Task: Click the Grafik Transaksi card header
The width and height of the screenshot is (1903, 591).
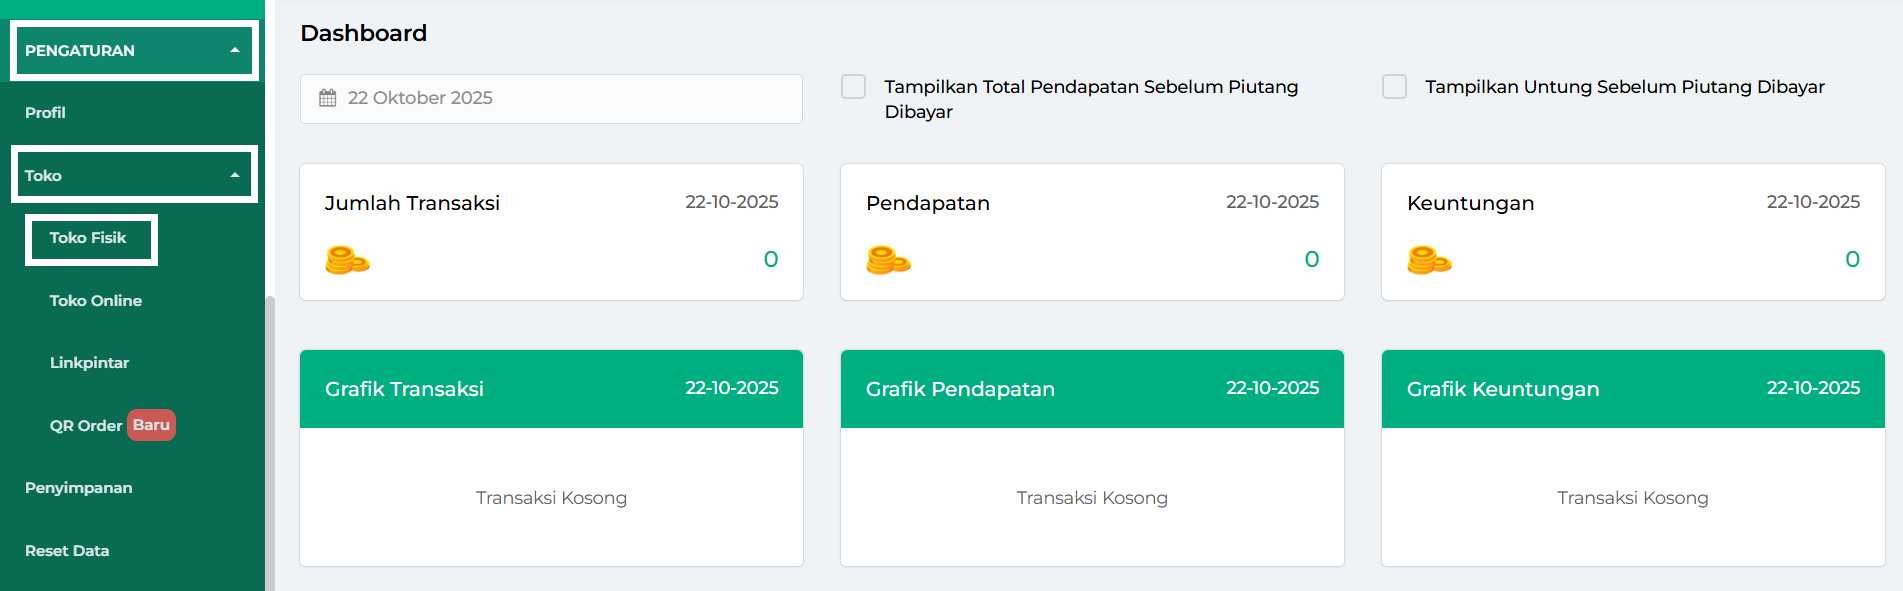Action: click(x=551, y=389)
